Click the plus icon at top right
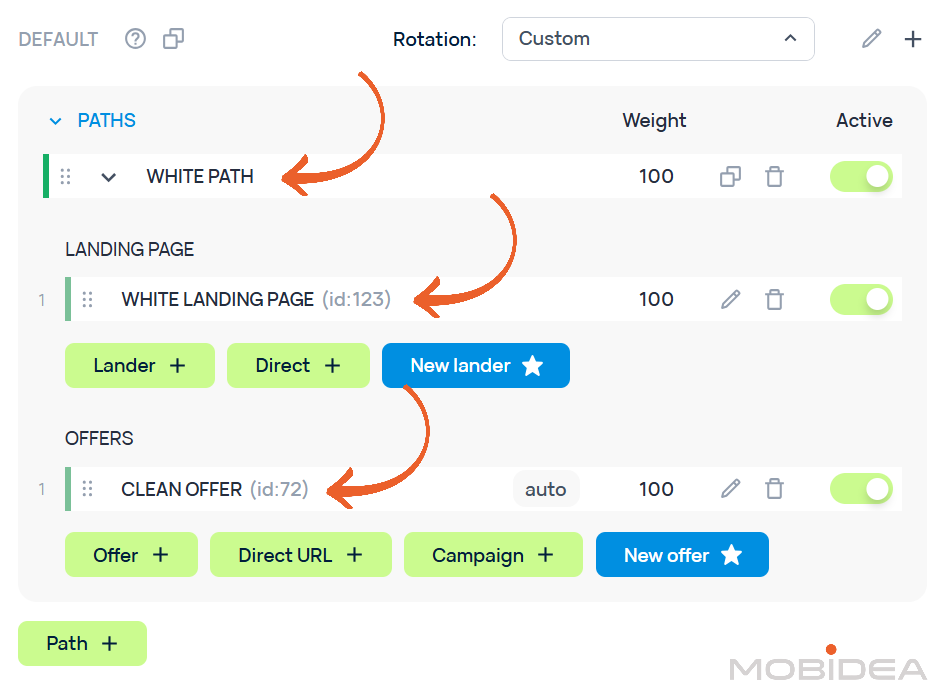Screen dimensions: 940x693 pyautogui.click(x=913, y=39)
